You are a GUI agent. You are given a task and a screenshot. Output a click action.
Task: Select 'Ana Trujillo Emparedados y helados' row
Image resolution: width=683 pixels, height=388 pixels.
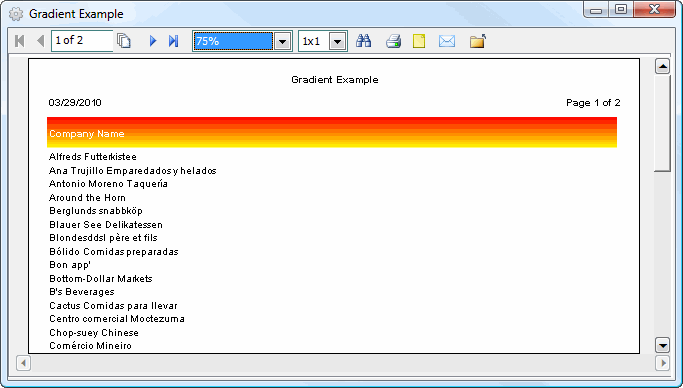pyautogui.click(x=132, y=171)
